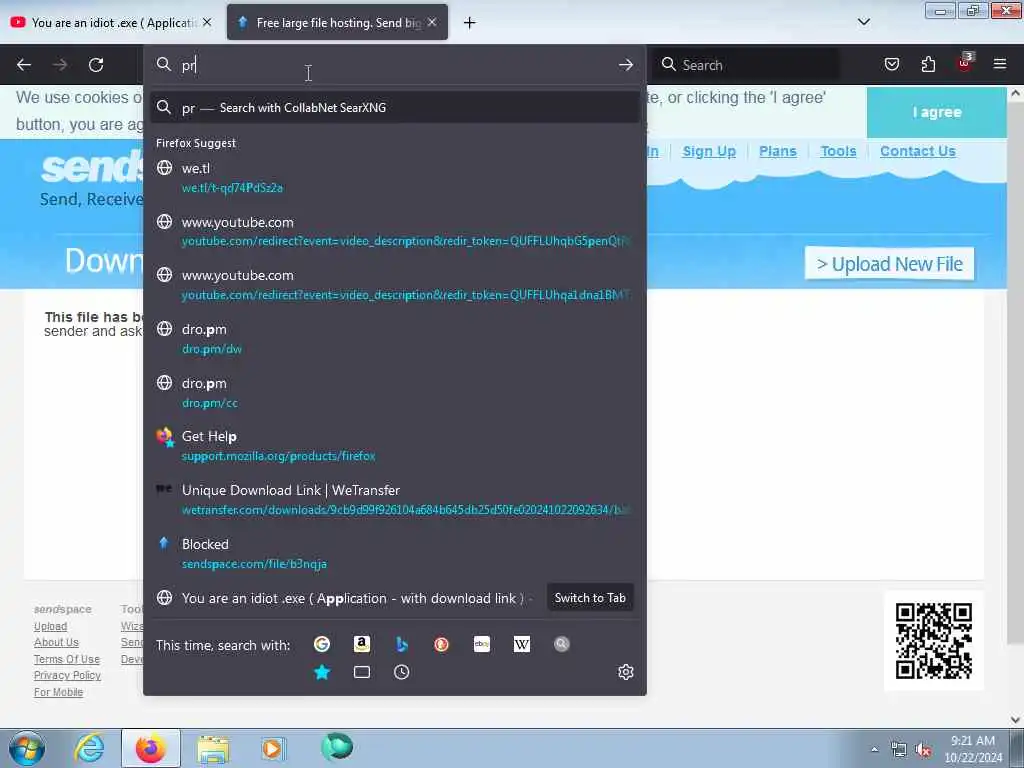The height and width of the screenshot is (768, 1024).
Task: Search this time with Bing
Action: coord(402,644)
